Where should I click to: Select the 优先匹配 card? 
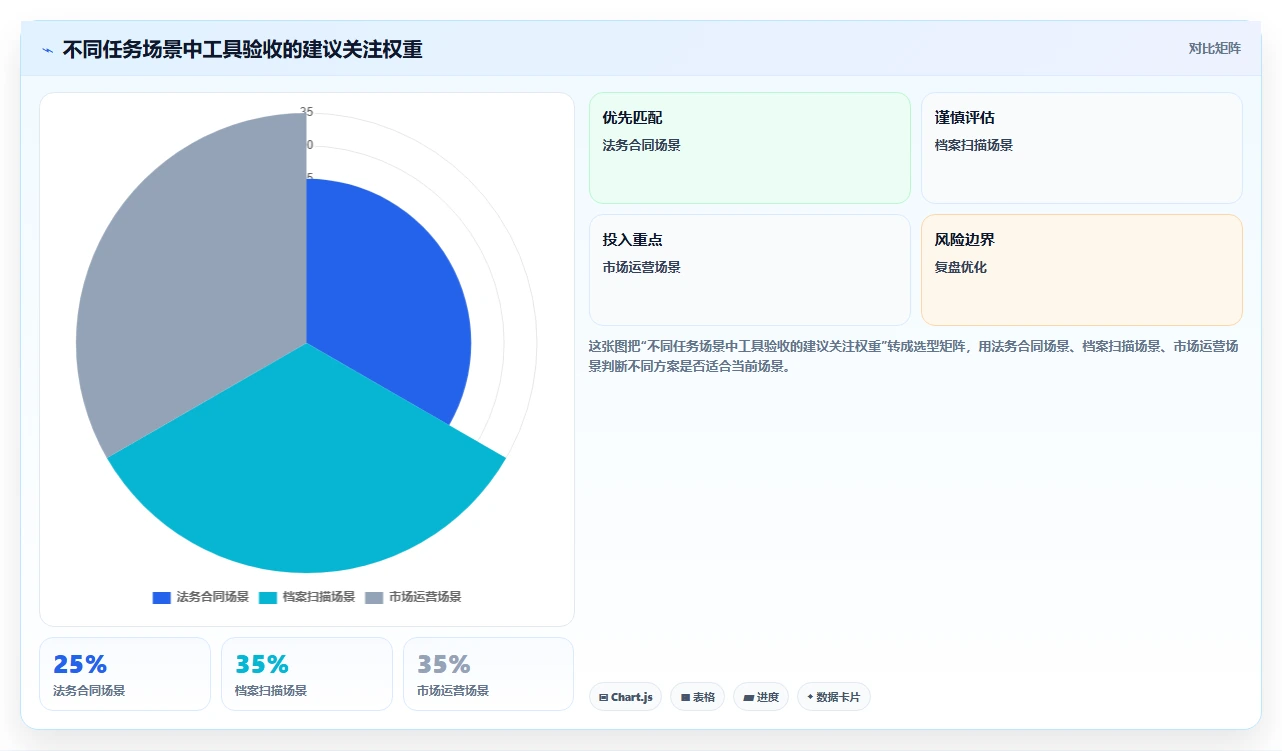click(x=750, y=148)
